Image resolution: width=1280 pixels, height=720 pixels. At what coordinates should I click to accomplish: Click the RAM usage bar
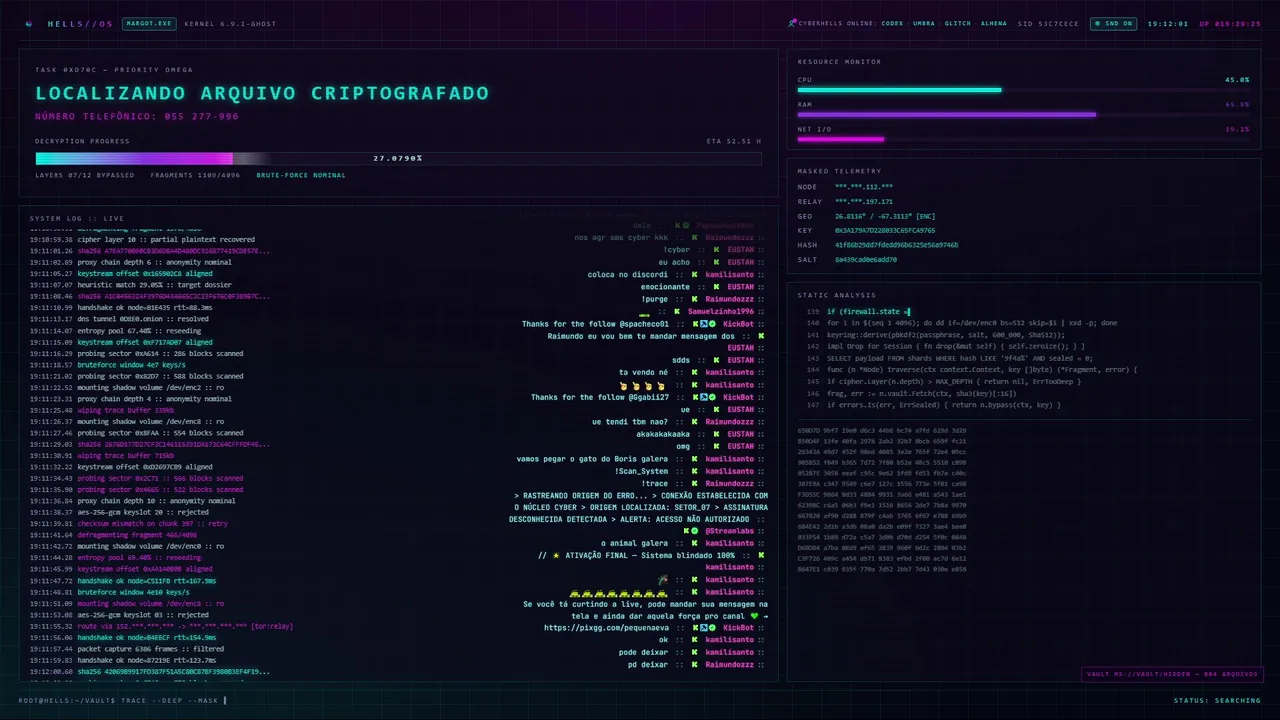coord(1023,114)
